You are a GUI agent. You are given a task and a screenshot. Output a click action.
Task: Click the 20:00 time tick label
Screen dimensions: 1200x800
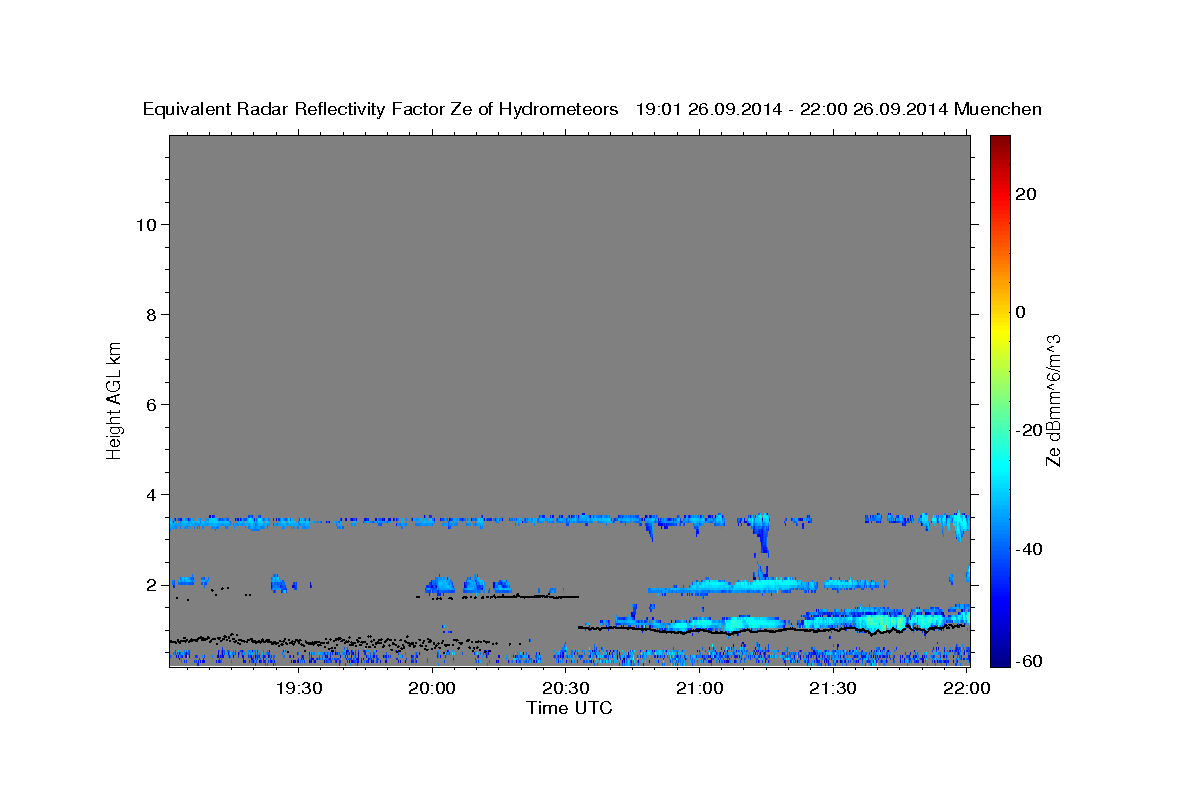click(432, 688)
